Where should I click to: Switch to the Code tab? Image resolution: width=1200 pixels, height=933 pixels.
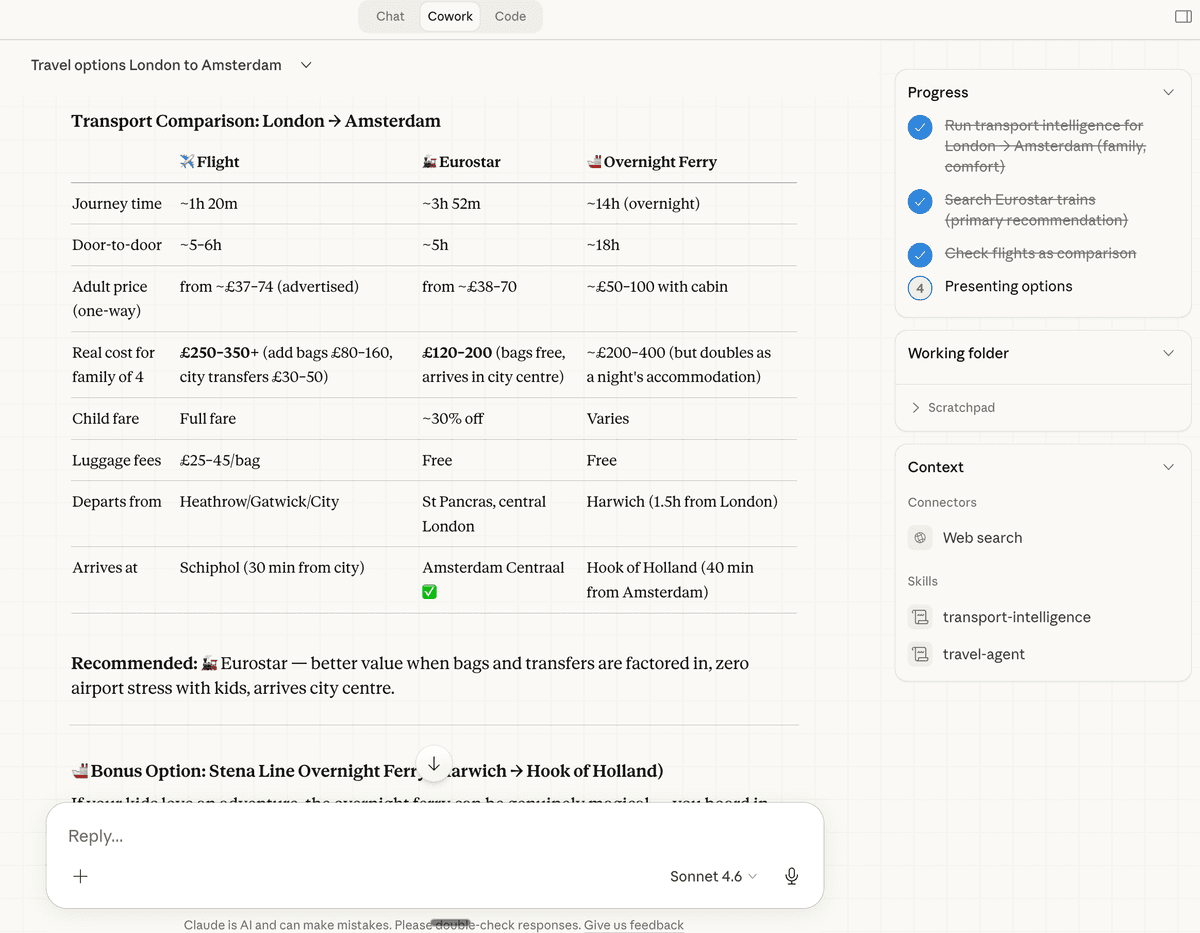coord(510,16)
